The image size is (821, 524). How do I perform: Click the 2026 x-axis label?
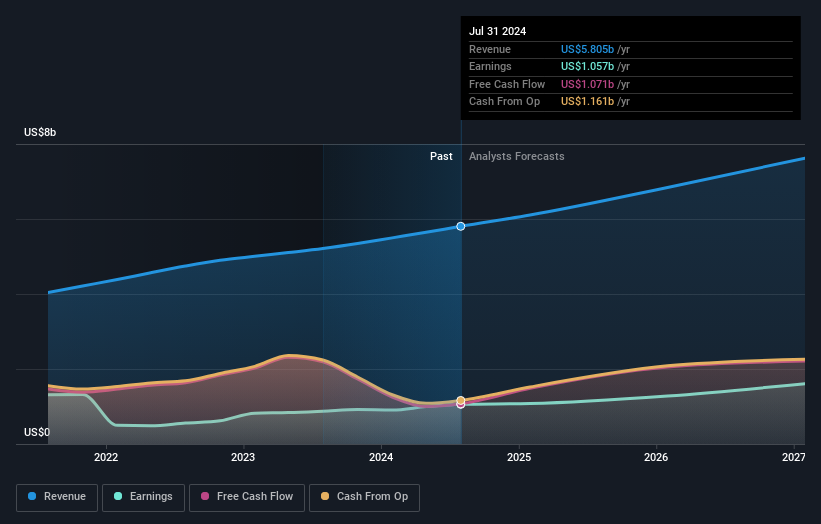point(656,458)
